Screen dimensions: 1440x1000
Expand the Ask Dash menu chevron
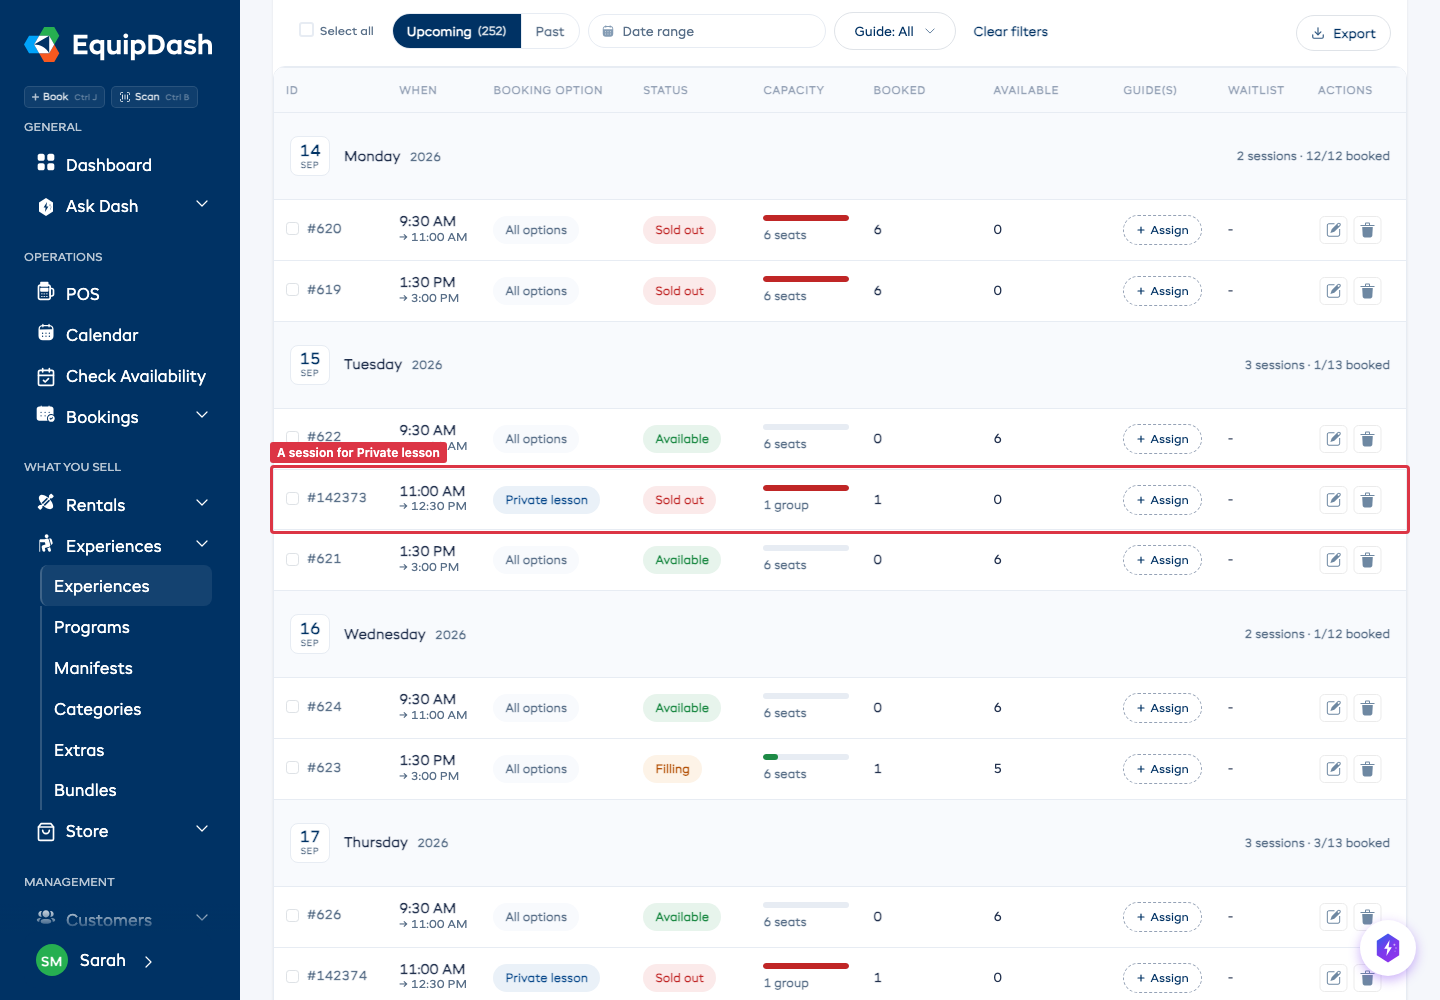(x=202, y=204)
